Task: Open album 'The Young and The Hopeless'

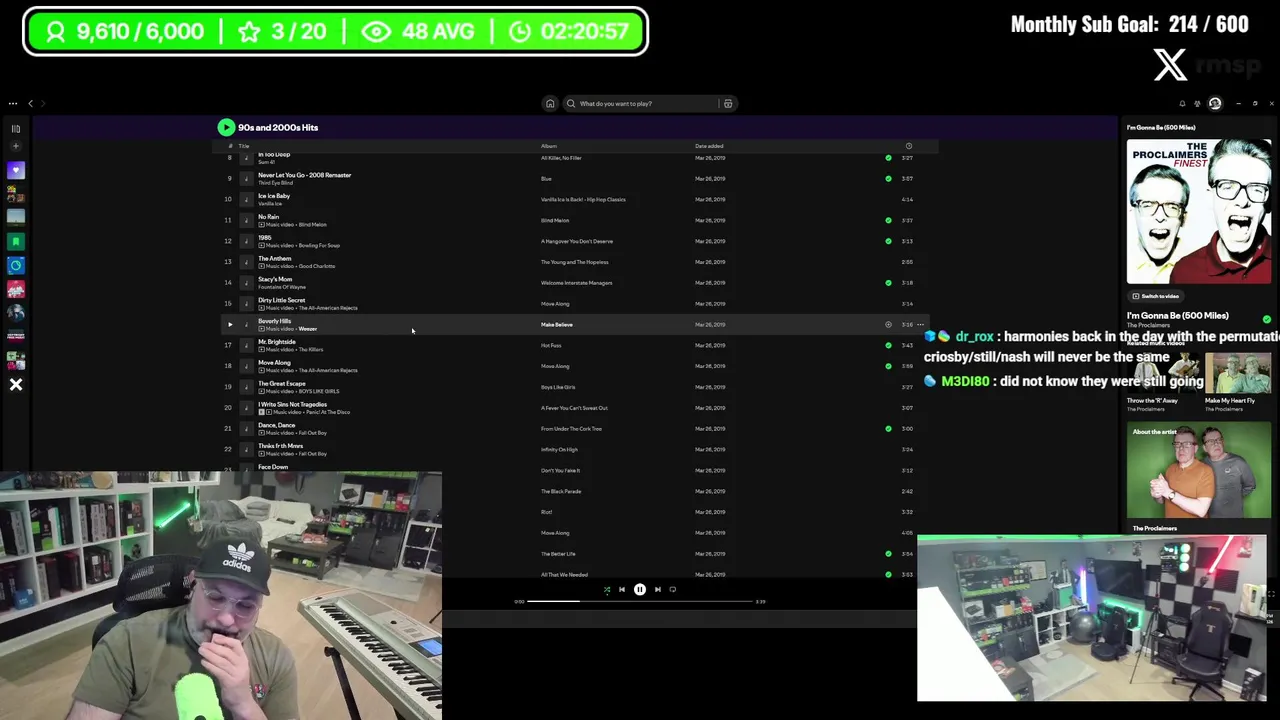Action: click(574, 262)
